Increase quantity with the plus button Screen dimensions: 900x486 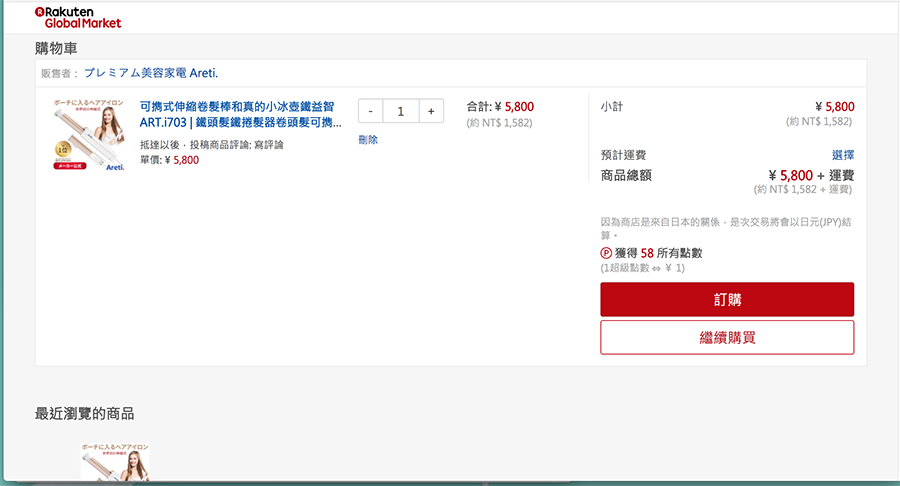tap(431, 111)
